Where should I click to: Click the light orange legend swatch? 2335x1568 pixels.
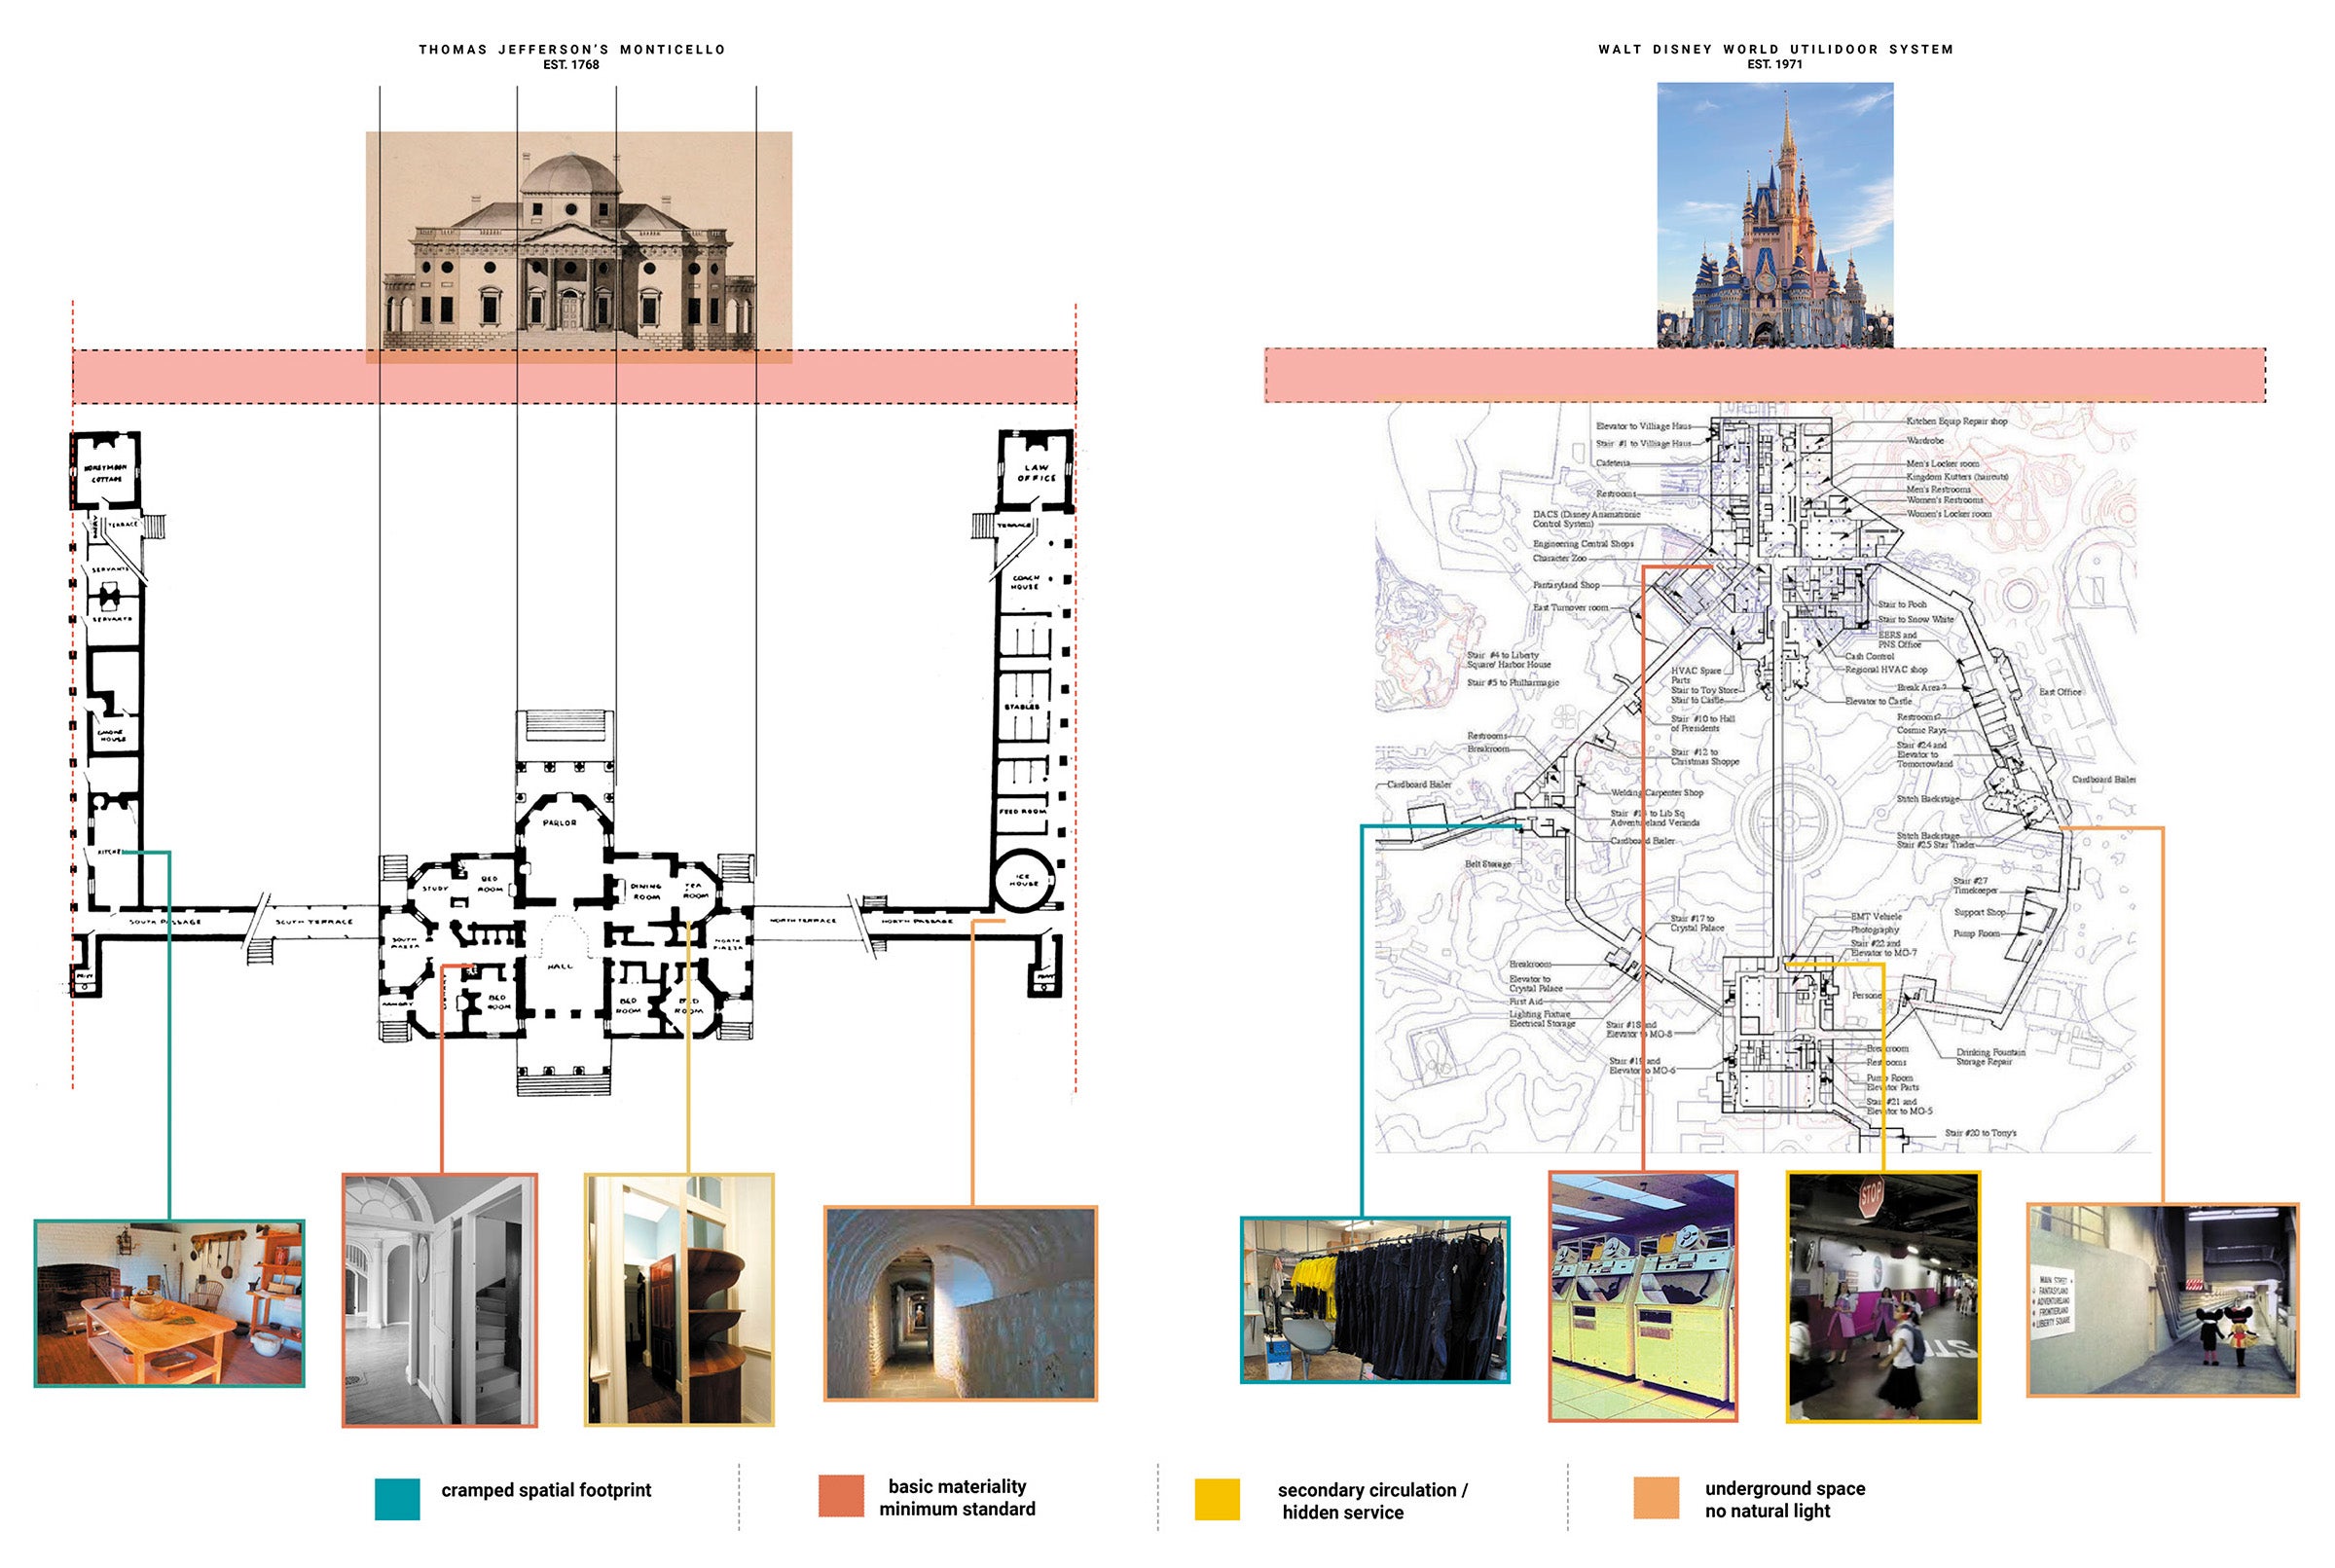(x=1656, y=1498)
